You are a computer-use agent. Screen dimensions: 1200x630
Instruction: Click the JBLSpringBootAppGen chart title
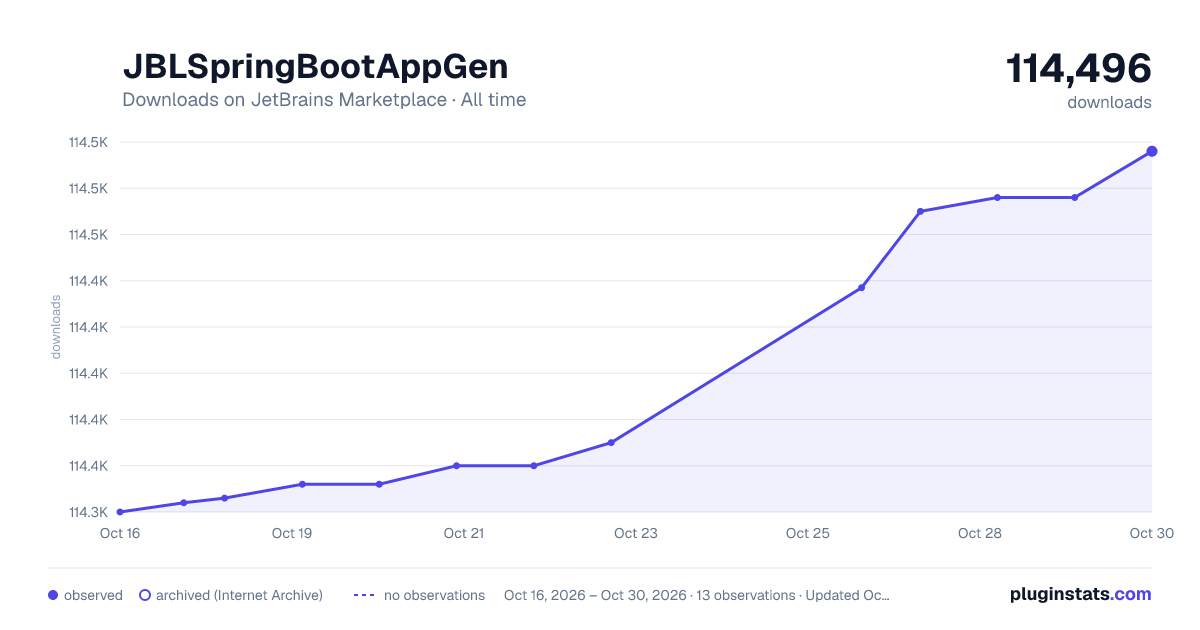315,66
